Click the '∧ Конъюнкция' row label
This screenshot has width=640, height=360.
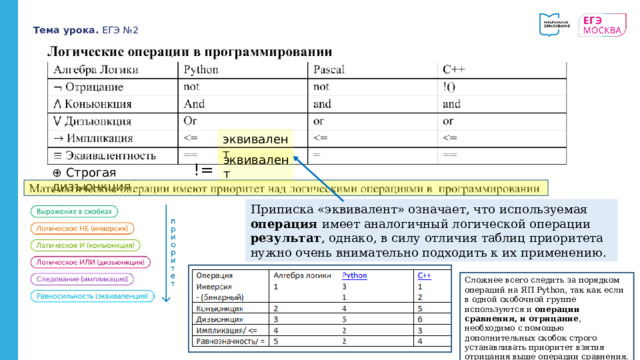pyautogui.click(x=92, y=104)
